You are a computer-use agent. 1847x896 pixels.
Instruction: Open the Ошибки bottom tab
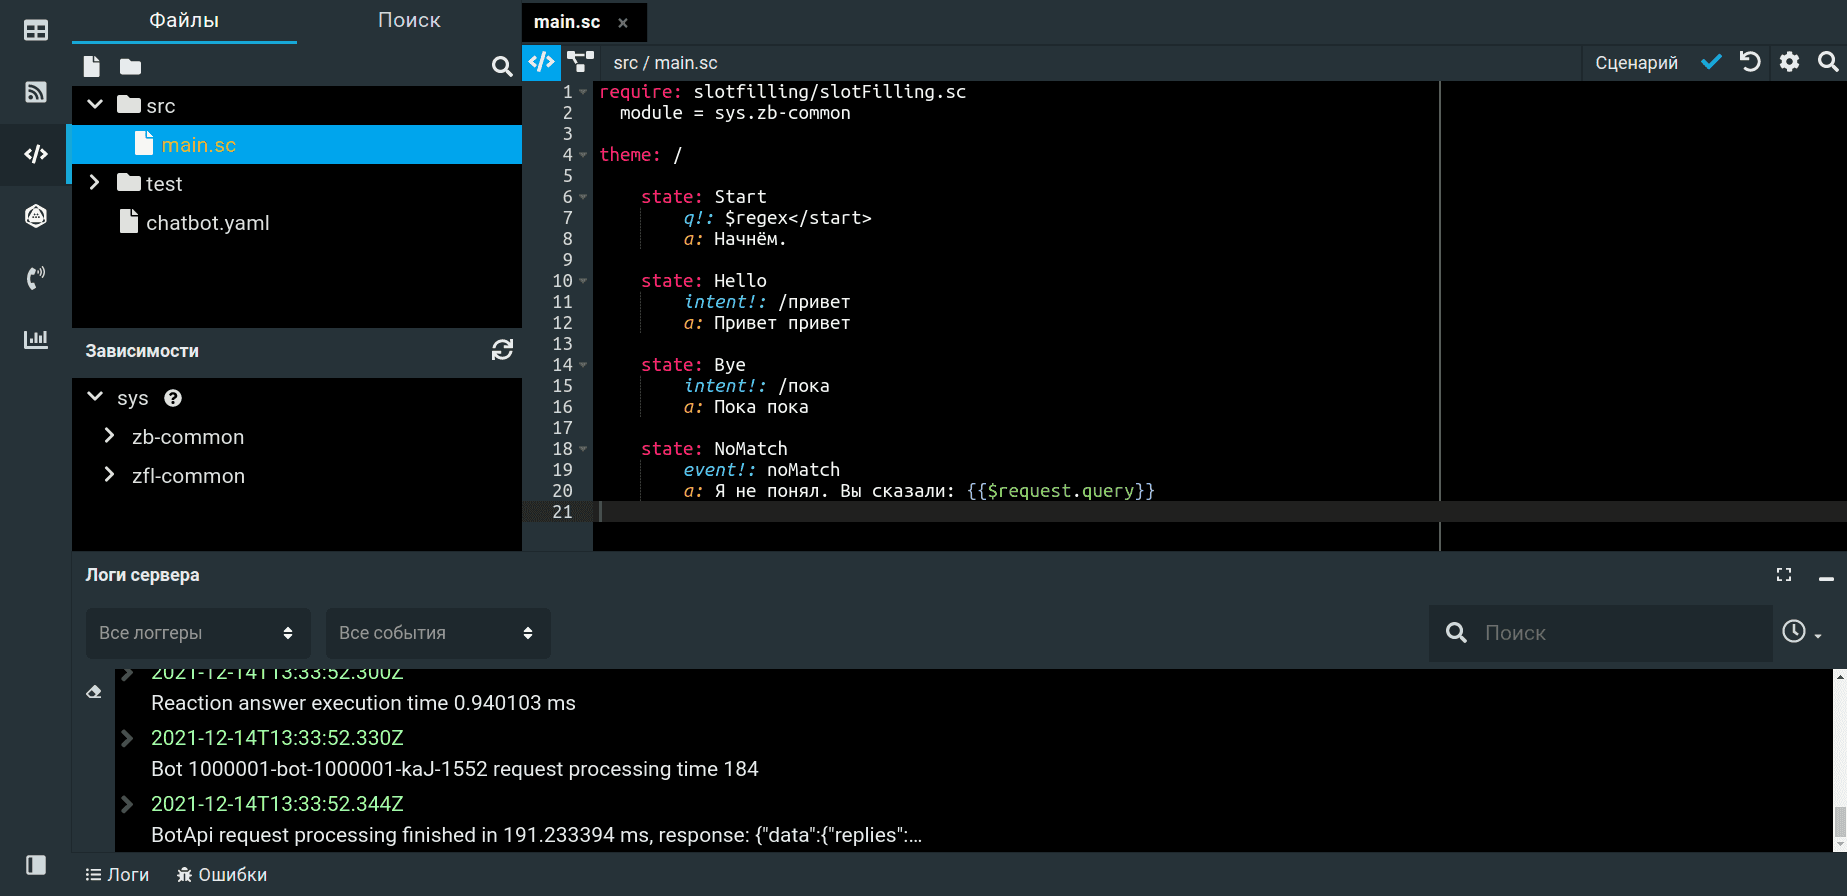point(222,875)
